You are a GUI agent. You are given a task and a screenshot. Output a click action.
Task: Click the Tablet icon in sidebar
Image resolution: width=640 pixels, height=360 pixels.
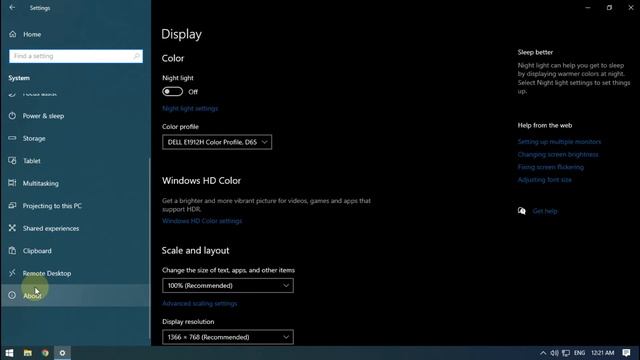tap(12, 160)
